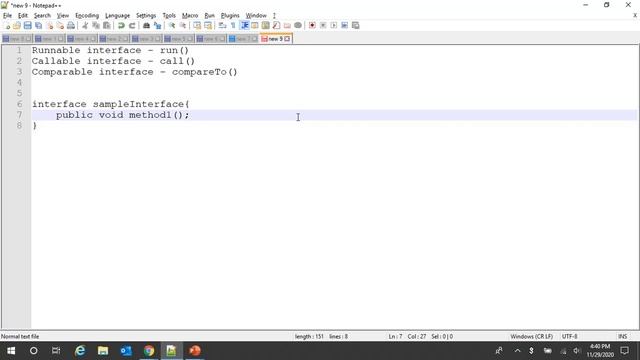Toggle the Function List panel icon
Image resolution: width=640 pixels, height=360 pixels.
click(x=276, y=25)
